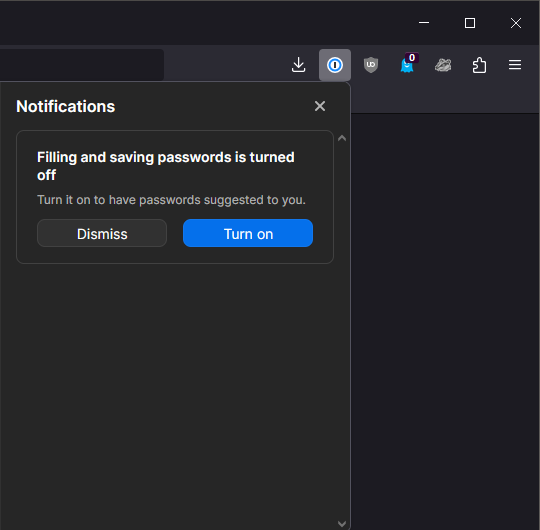
Task: Click the Notifications panel heading
Action: (65, 106)
